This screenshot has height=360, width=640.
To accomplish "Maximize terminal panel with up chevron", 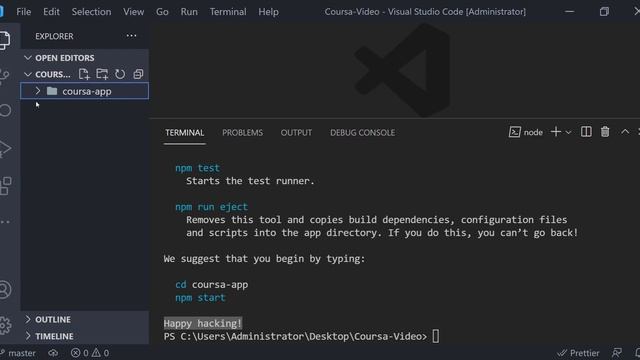I will pos(625,131).
